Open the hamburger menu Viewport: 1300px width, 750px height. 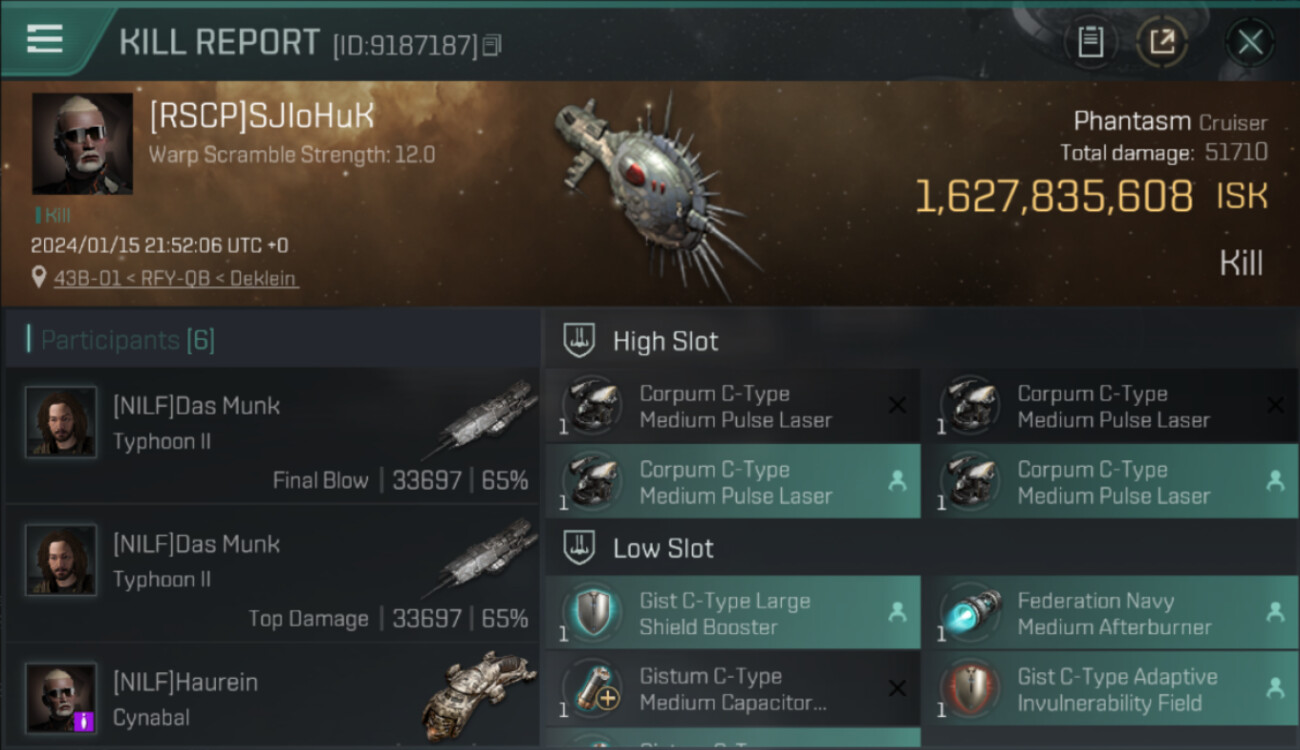tap(45, 39)
